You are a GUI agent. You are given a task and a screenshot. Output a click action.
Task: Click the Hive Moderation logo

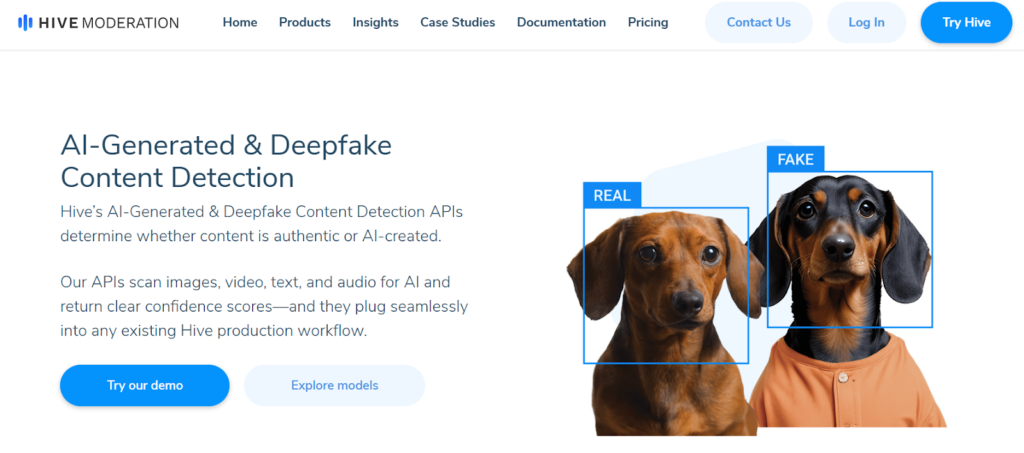99,23
